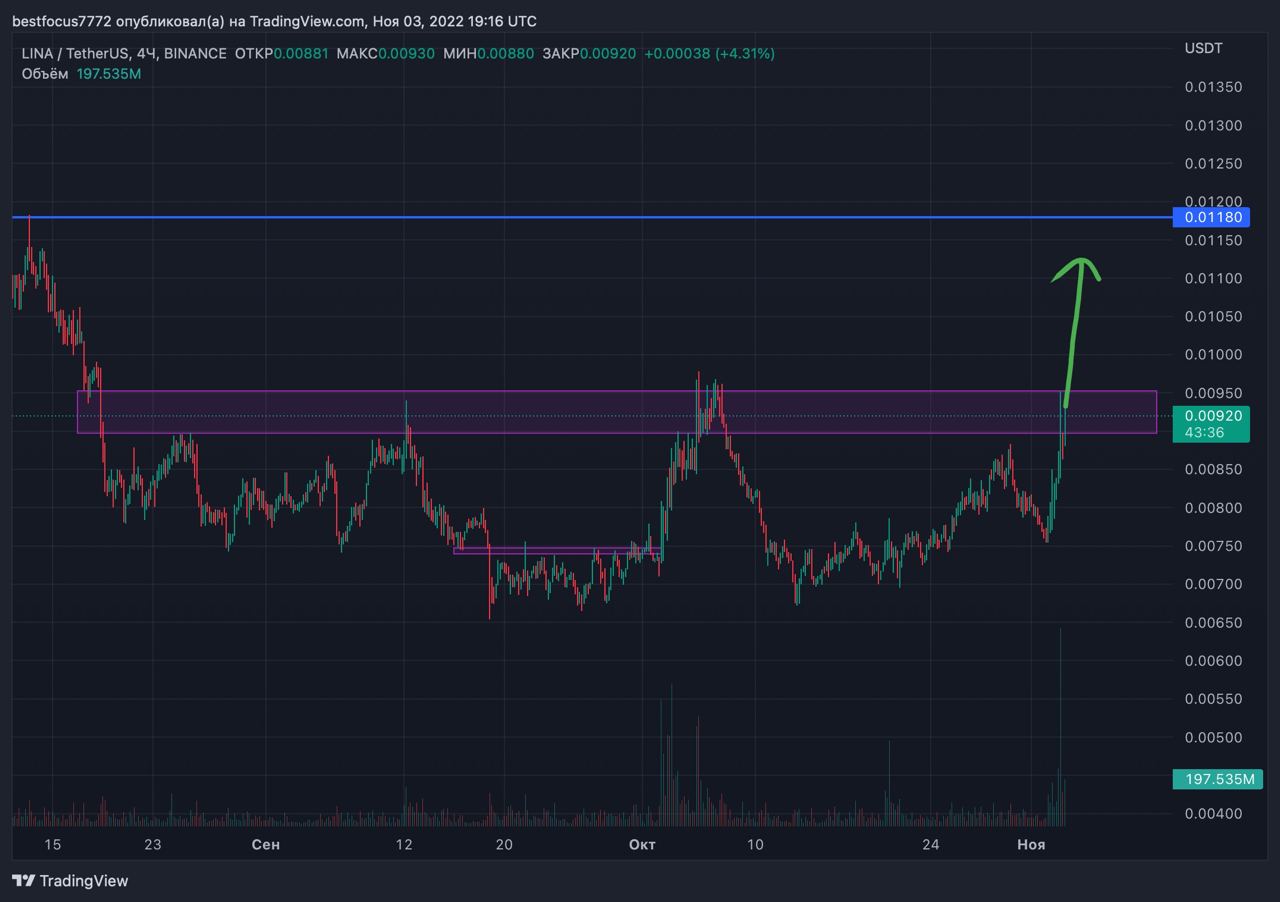The width and height of the screenshot is (1280, 902).
Task: Click price axis value 0.00950
Action: point(1213,393)
